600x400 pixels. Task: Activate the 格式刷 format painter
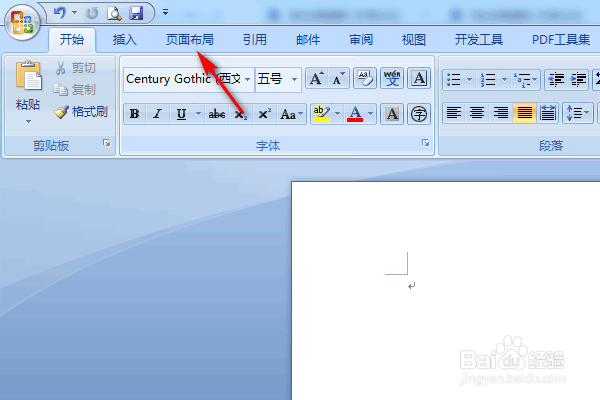tap(81, 112)
